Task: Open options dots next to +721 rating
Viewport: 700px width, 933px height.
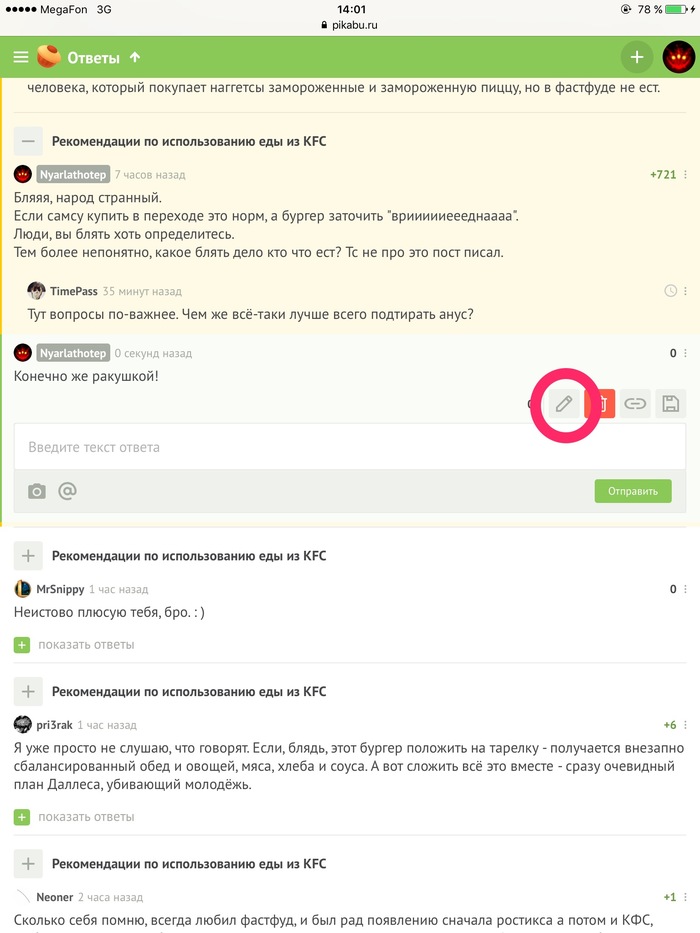Action: (x=686, y=174)
